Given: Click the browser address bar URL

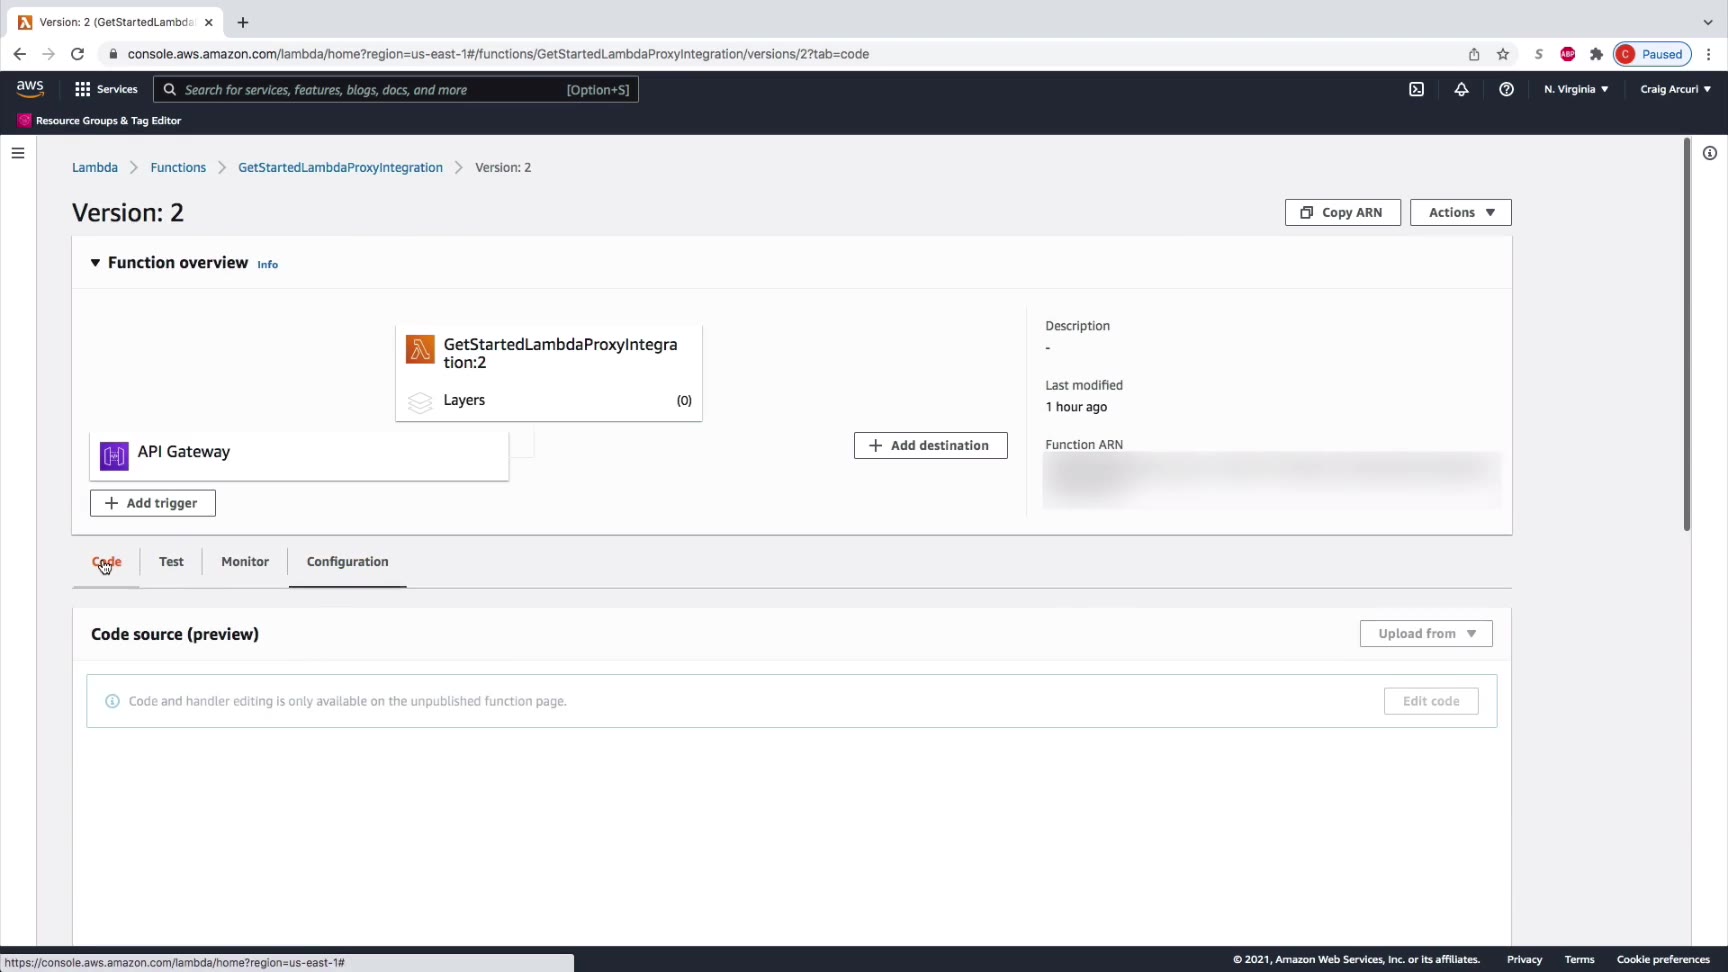Looking at the screenshot, I should pyautogui.click(x=498, y=54).
